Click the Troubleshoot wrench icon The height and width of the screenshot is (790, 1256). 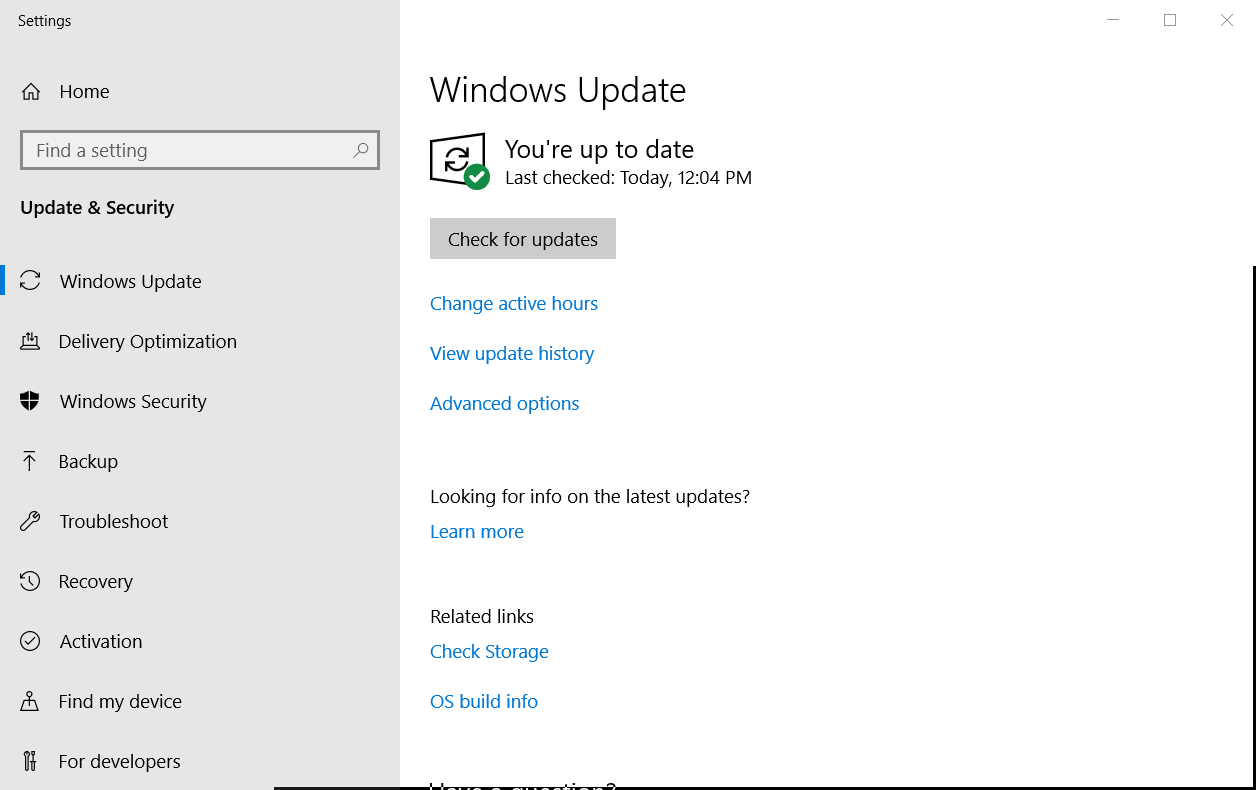[x=30, y=521]
